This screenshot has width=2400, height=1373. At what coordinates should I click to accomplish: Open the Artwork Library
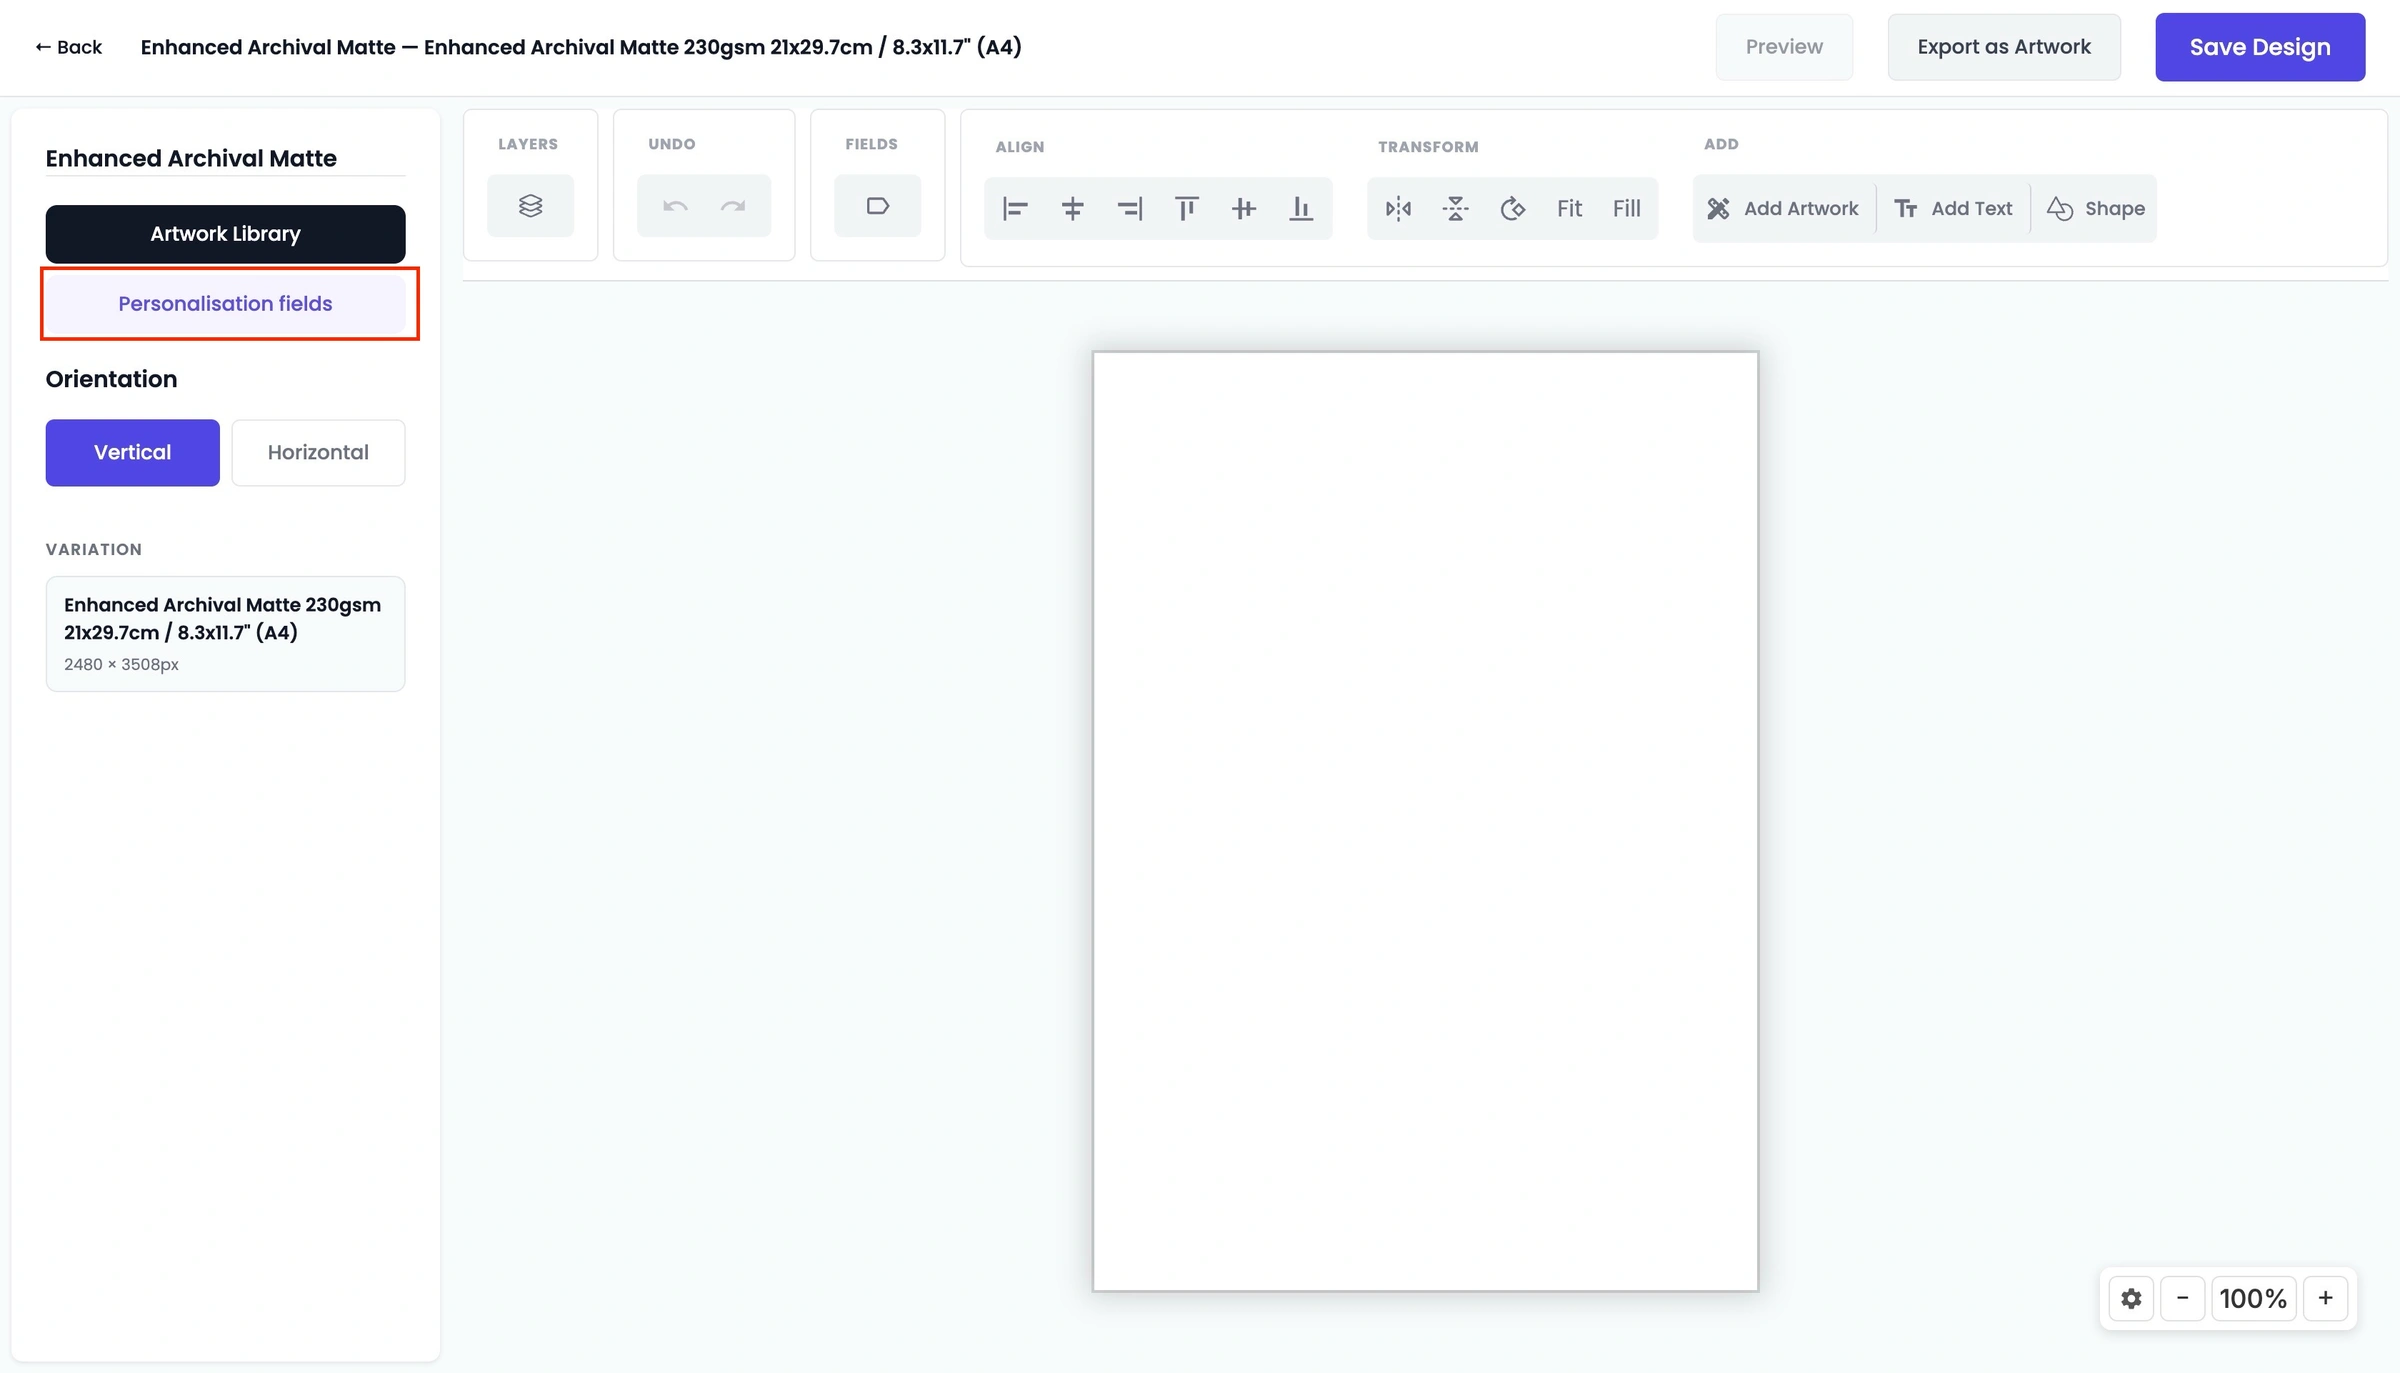tap(225, 234)
